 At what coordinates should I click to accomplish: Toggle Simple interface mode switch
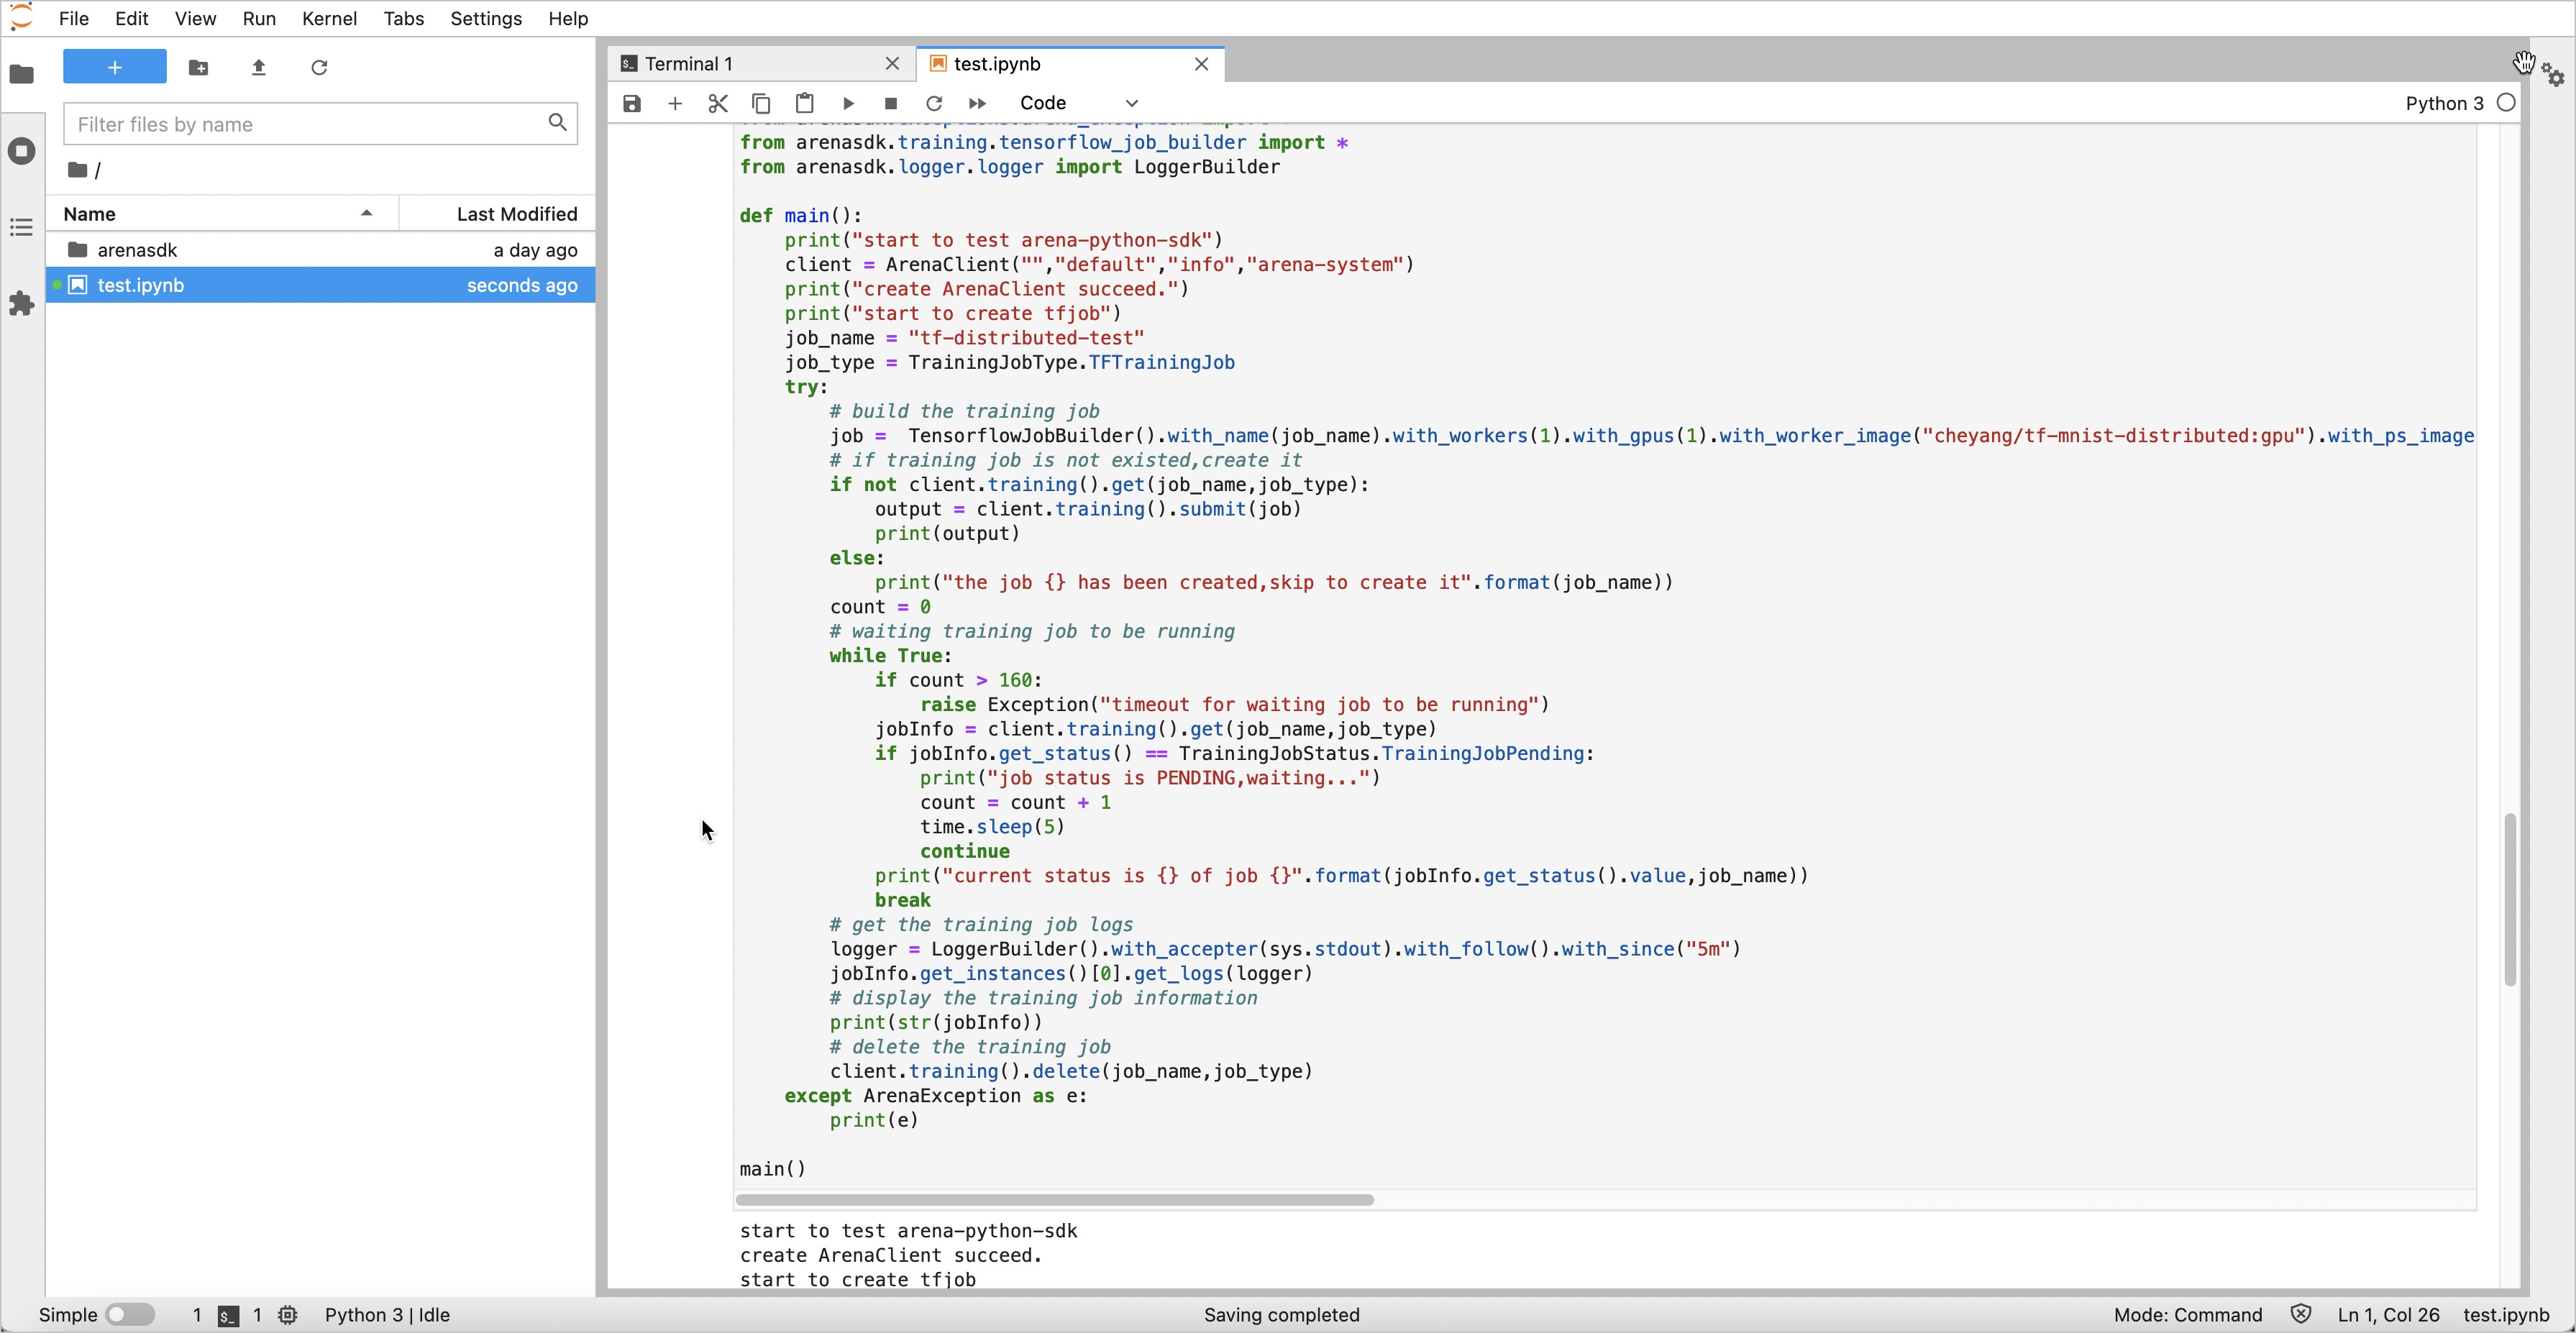point(130,1314)
